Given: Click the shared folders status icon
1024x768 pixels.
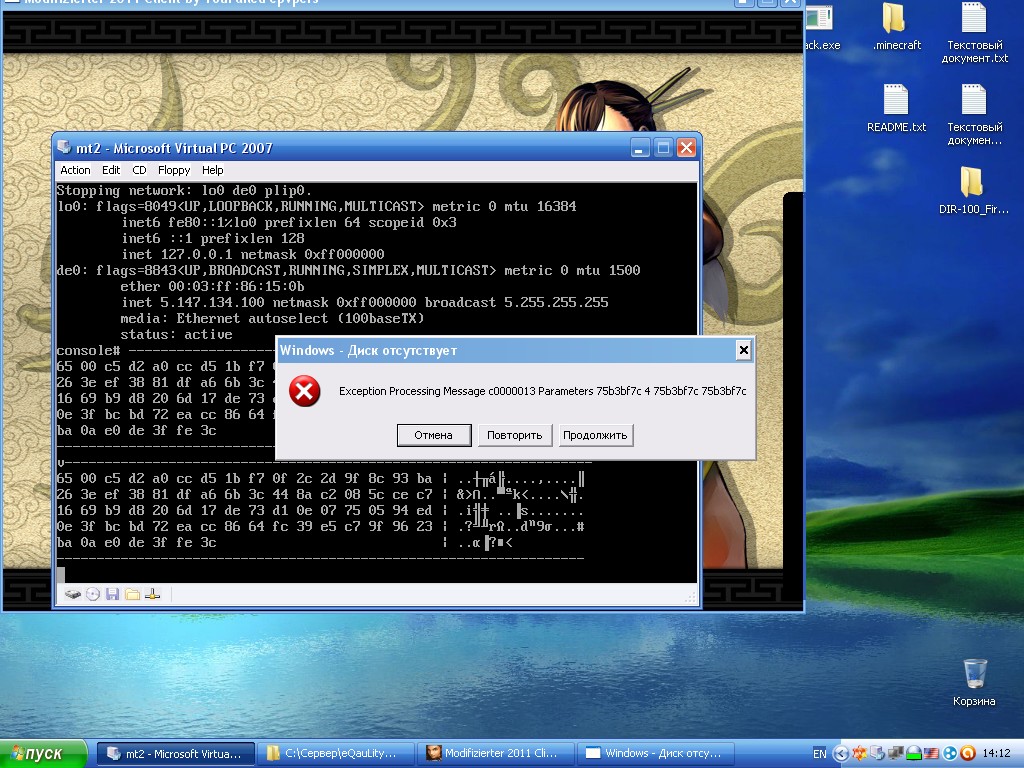Looking at the screenshot, I should 132,594.
